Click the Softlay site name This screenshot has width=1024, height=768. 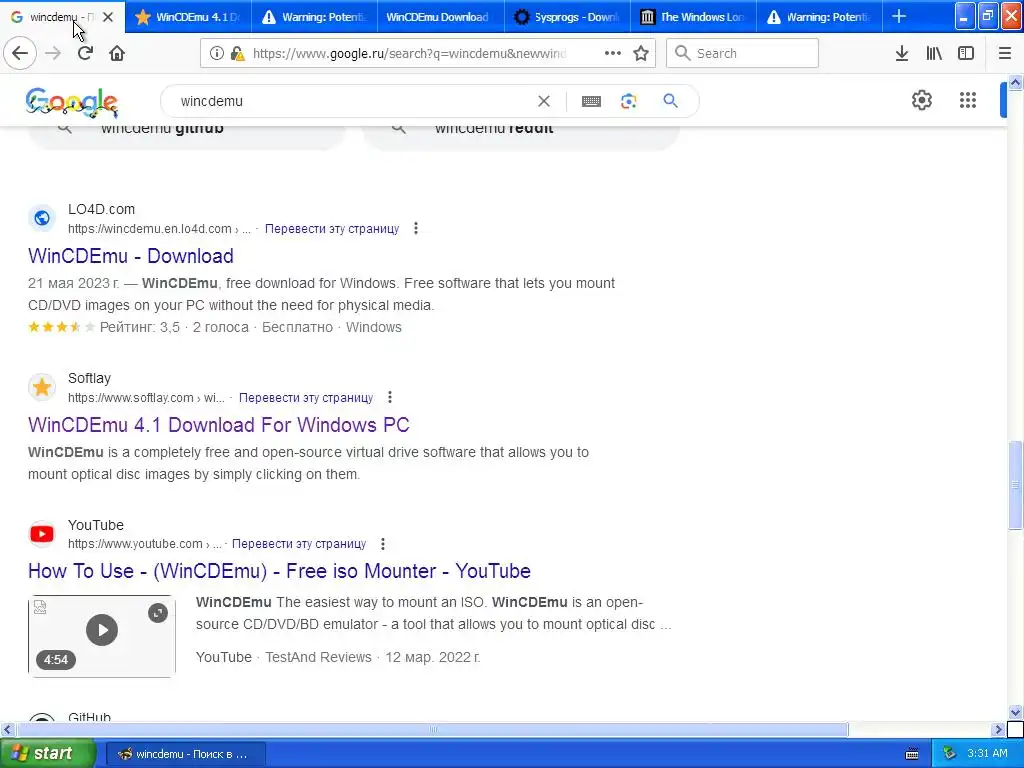pyautogui.click(x=89, y=378)
